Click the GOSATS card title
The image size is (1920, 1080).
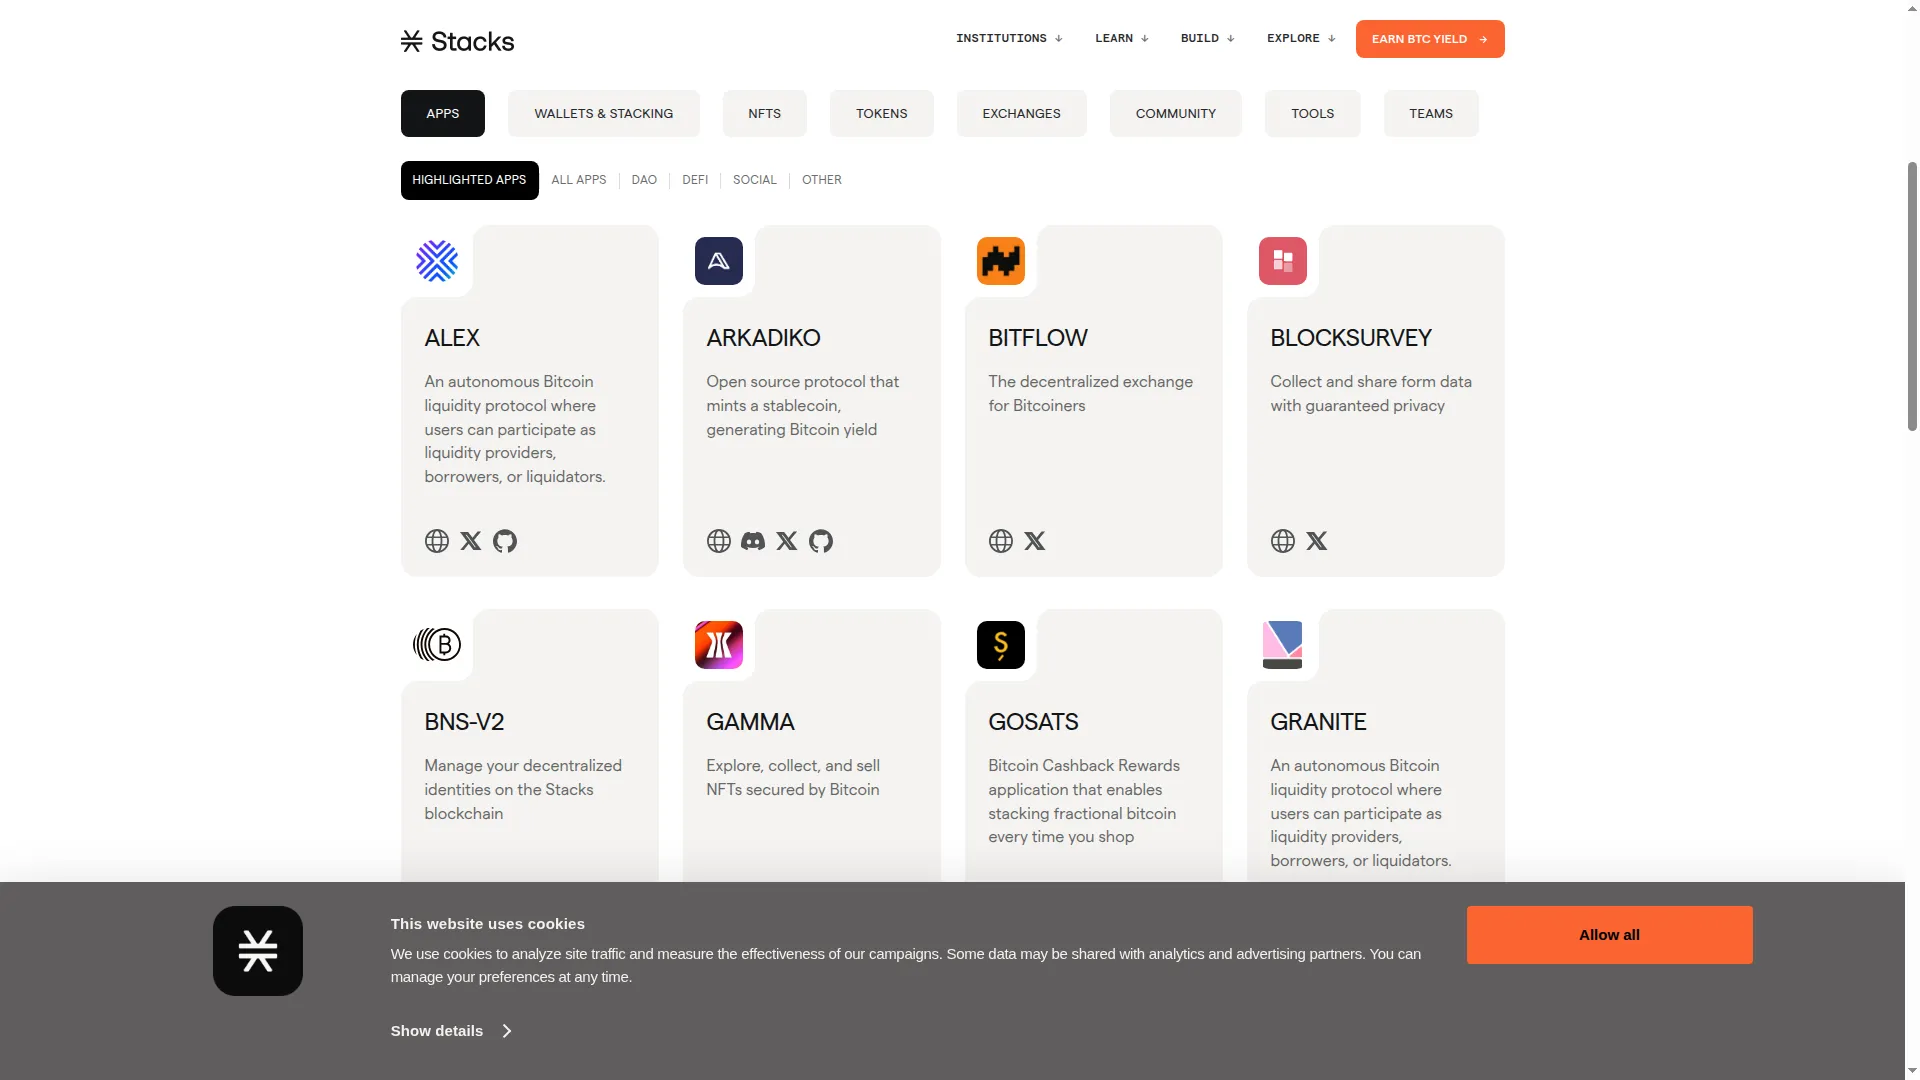point(1034,722)
